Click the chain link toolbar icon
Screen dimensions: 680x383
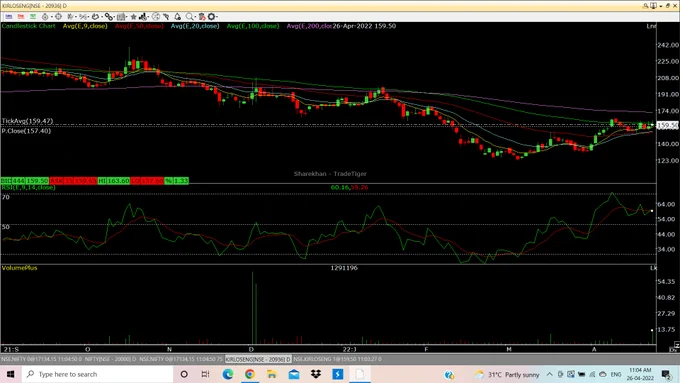[x=108, y=16]
